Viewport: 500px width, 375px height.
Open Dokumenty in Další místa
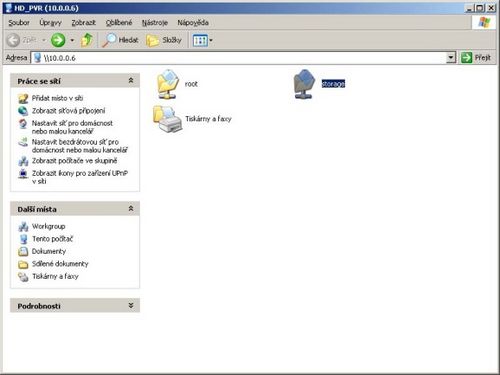(49, 251)
